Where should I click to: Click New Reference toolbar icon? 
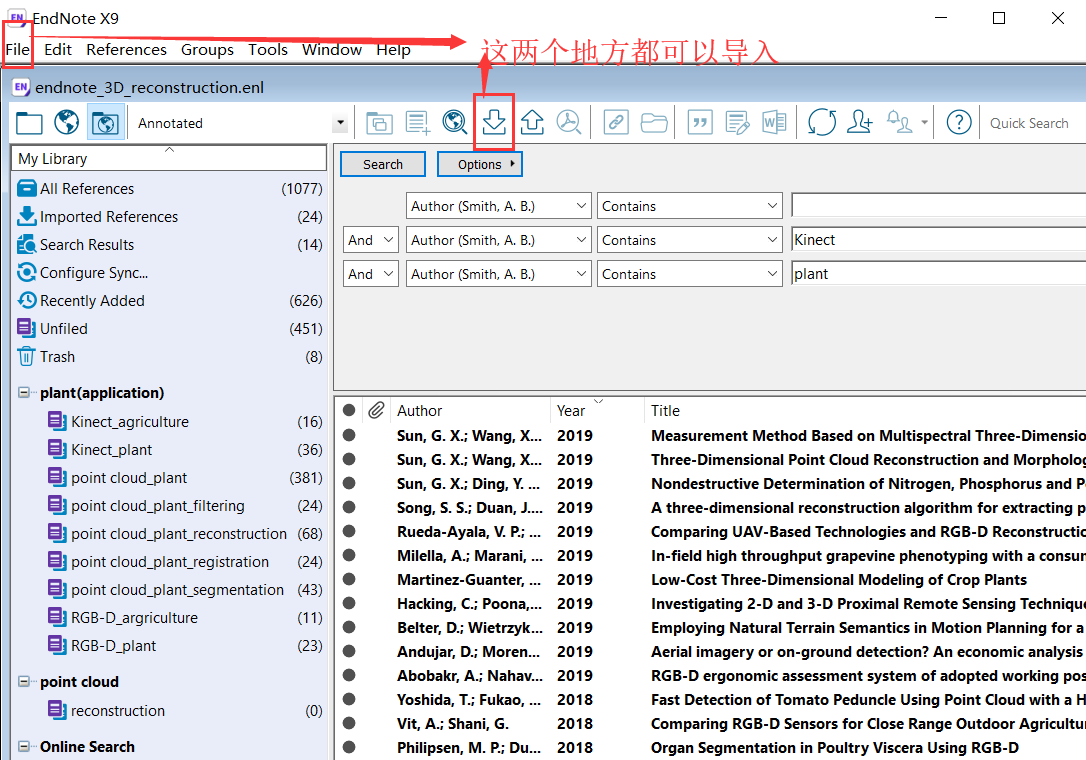click(x=418, y=123)
